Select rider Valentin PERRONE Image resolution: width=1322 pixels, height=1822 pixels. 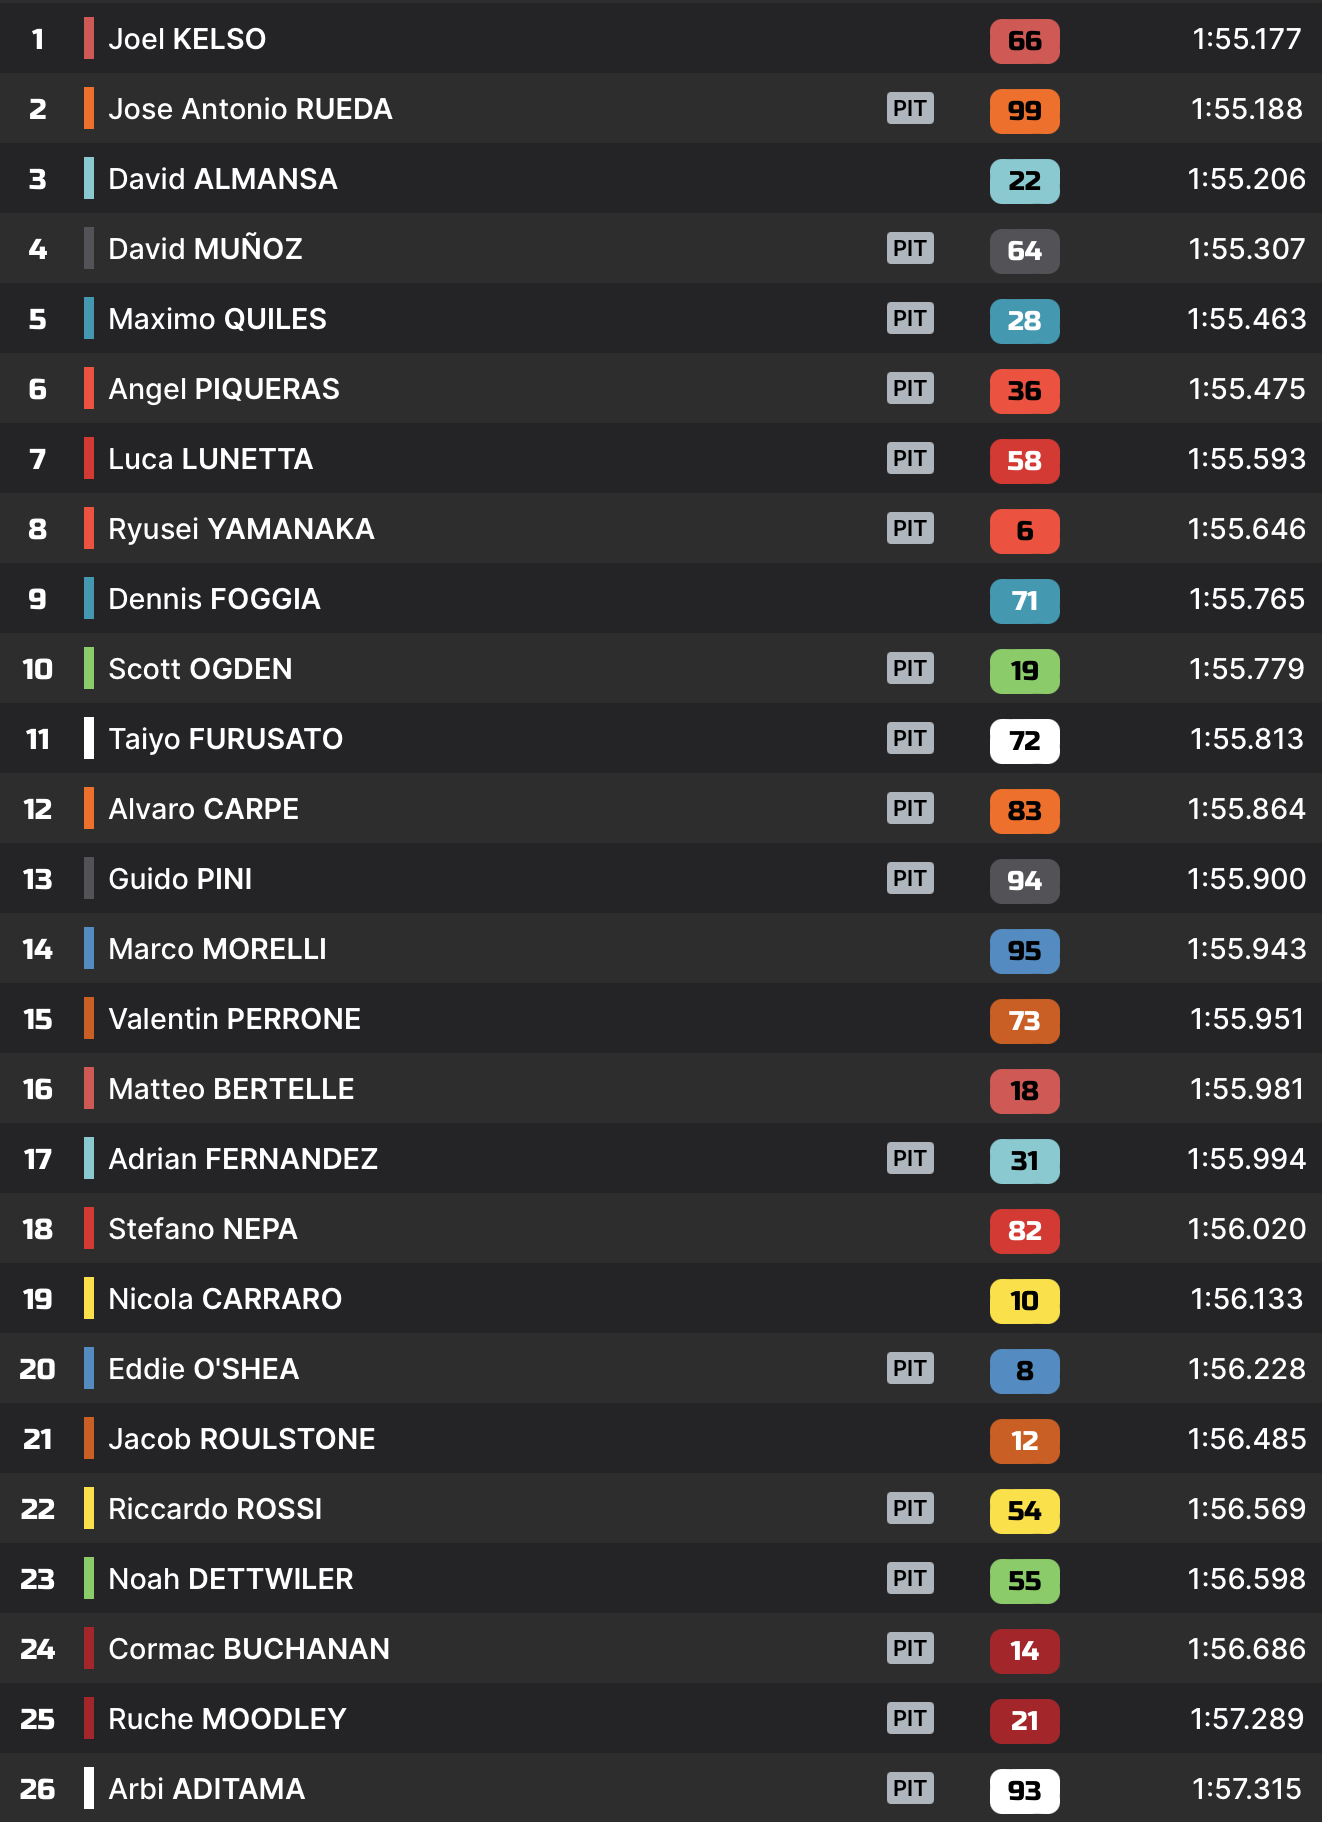[x=234, y=1019]
